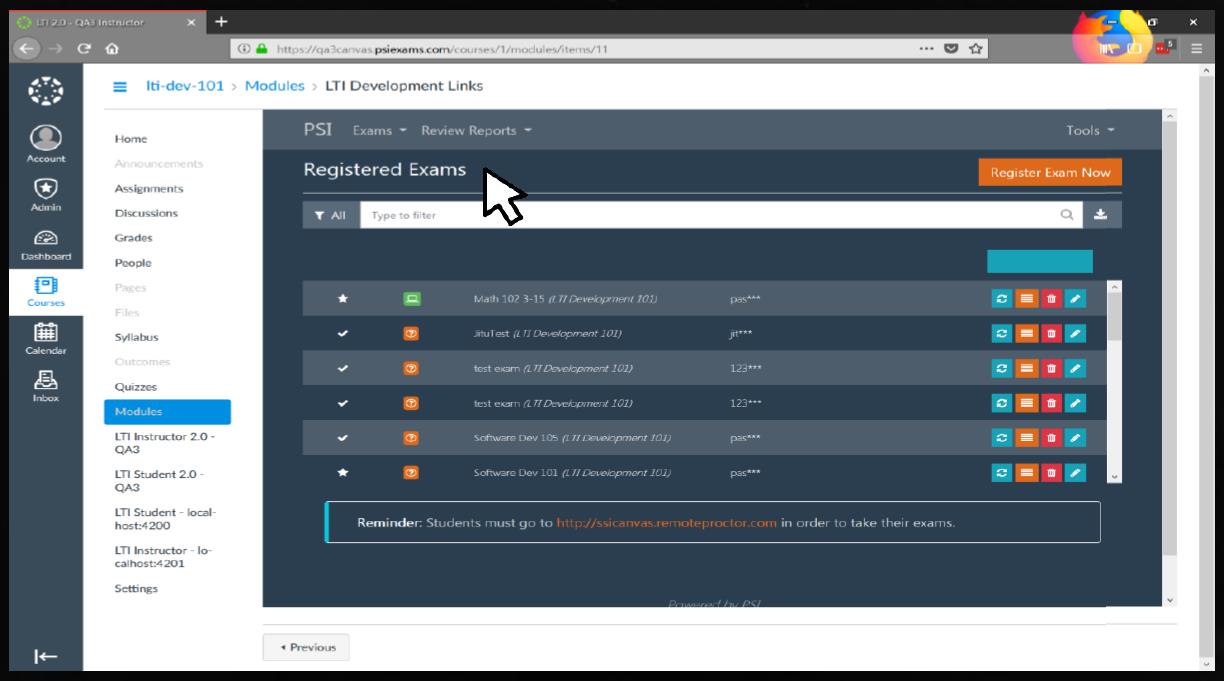
Task: Open Quizzes in the course menu
Action: pyautogui.click(x=135, y=387)
